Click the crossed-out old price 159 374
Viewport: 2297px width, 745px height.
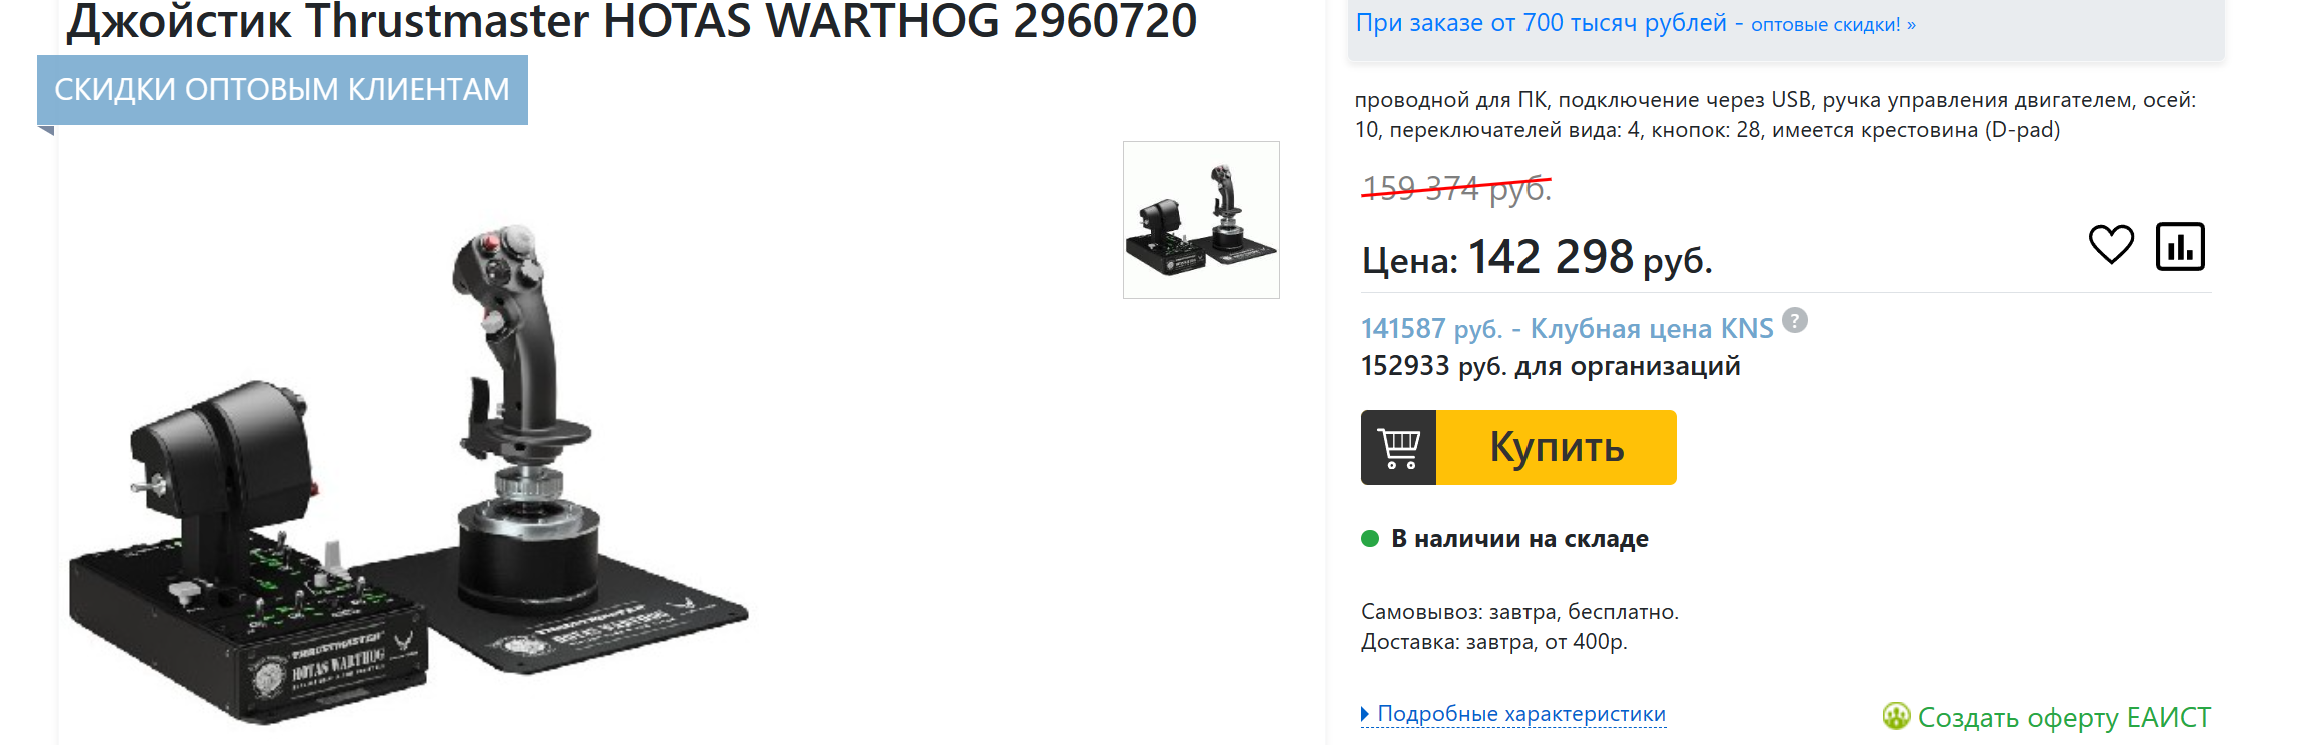pyautogui.click(x=1457, y=188)
